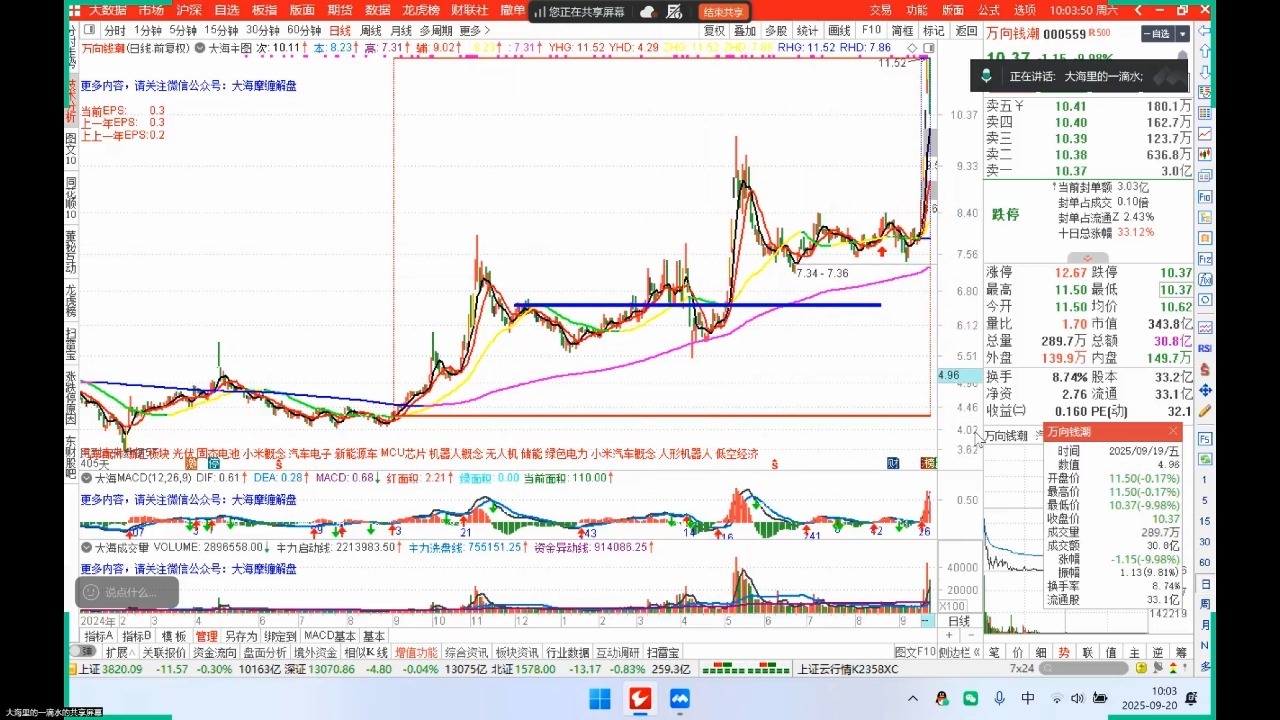The image size is (1280, 720).
Task: Open the 行业数据 tab
Action: point(568,652)
